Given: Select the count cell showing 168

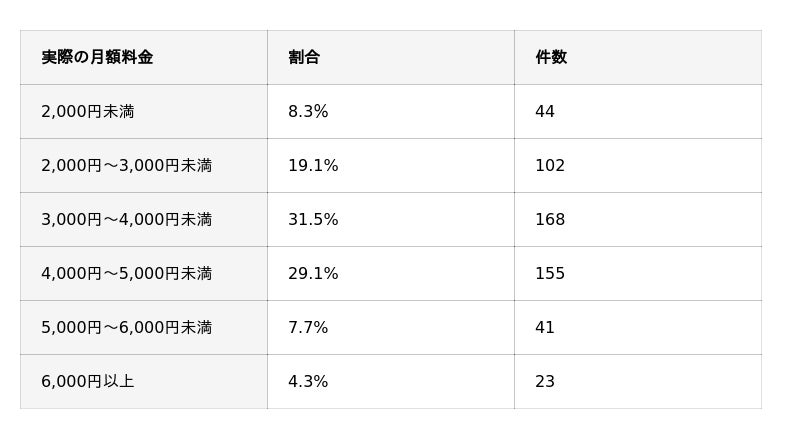Looking at the screenshot, I should point(550,220).
